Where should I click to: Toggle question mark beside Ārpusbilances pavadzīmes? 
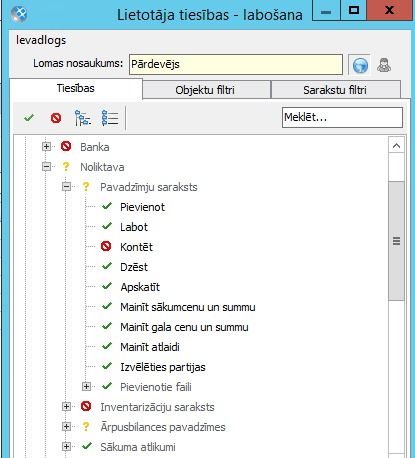coord(86,427)
